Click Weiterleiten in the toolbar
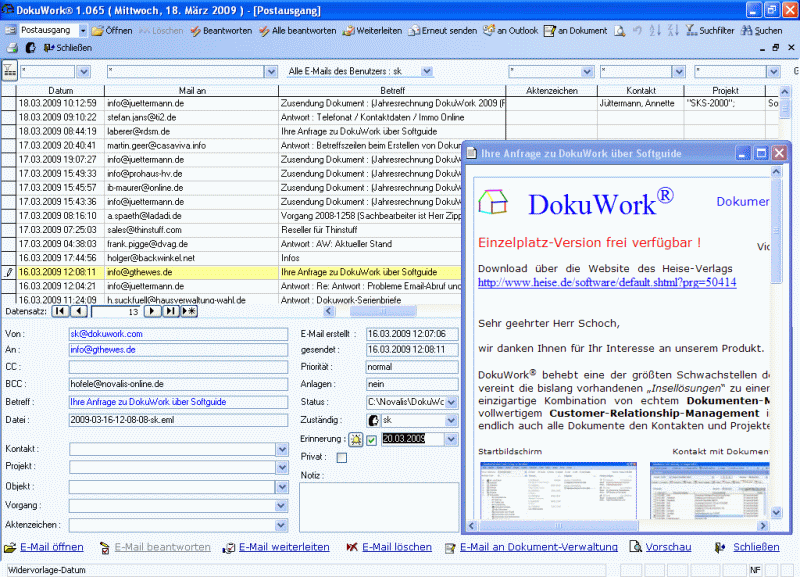 click(x=372, y=31)
